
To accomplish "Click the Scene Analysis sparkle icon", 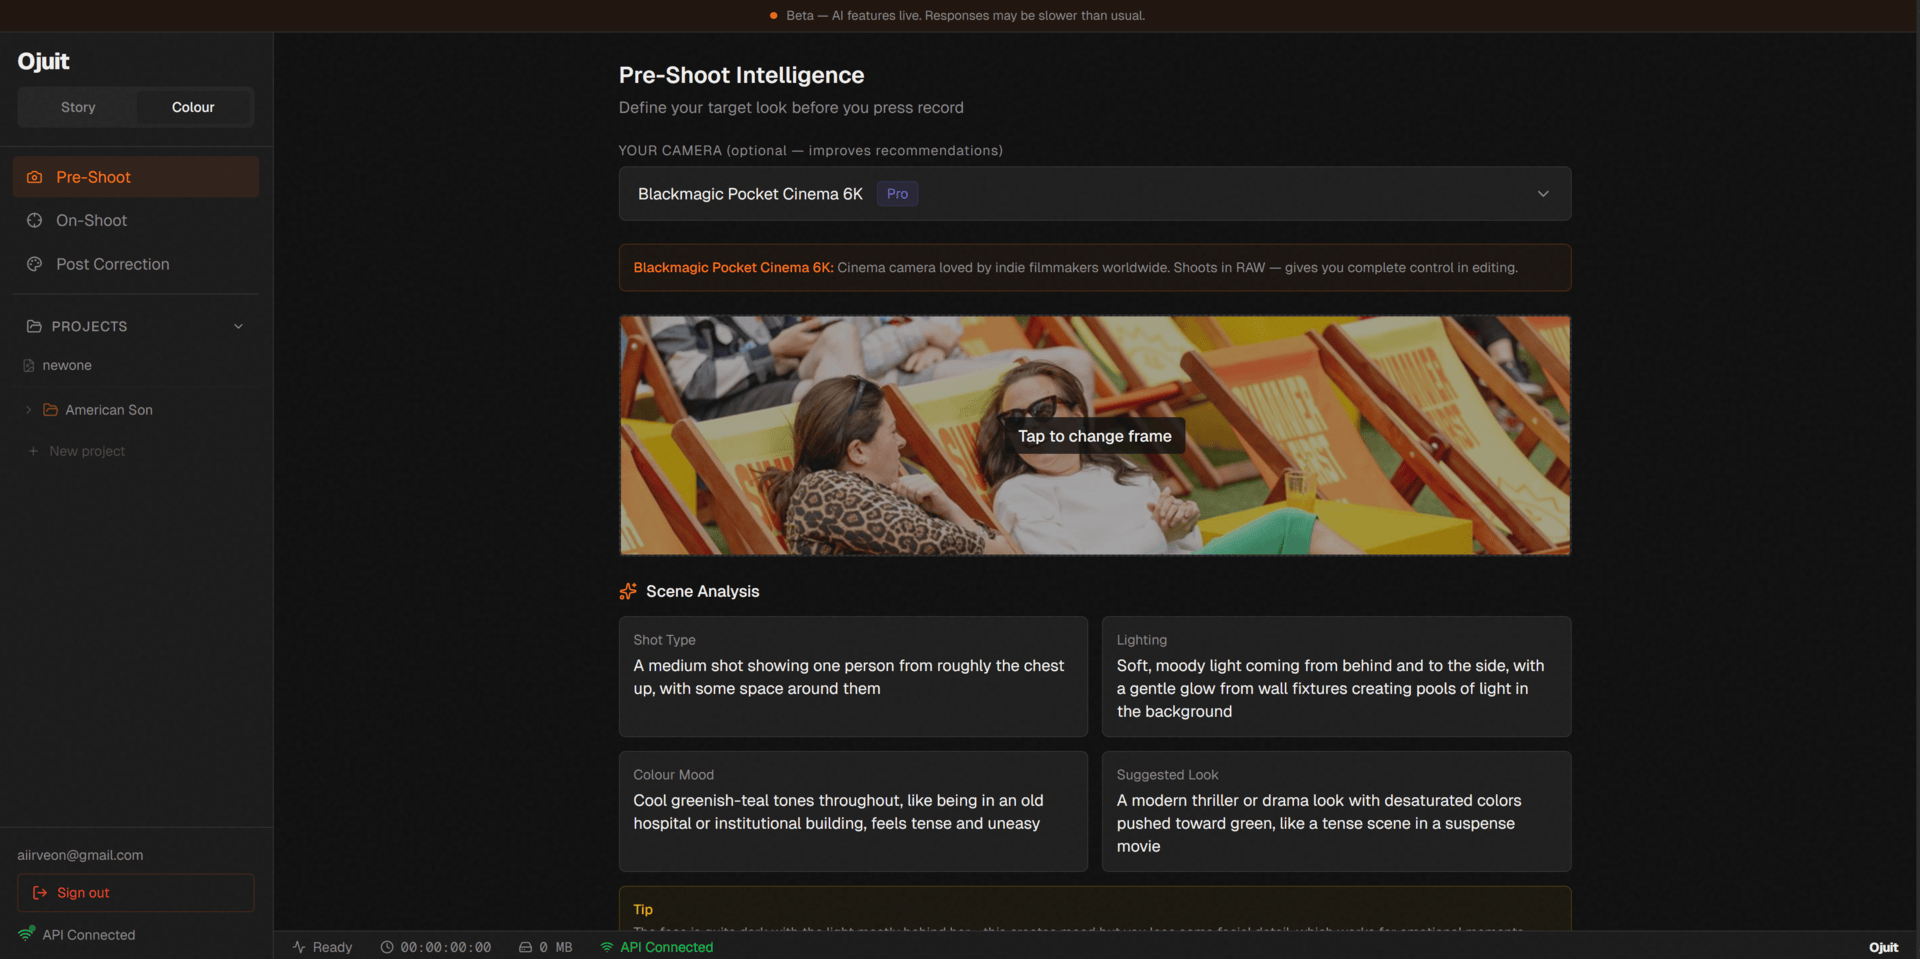I will click(628, 591).
